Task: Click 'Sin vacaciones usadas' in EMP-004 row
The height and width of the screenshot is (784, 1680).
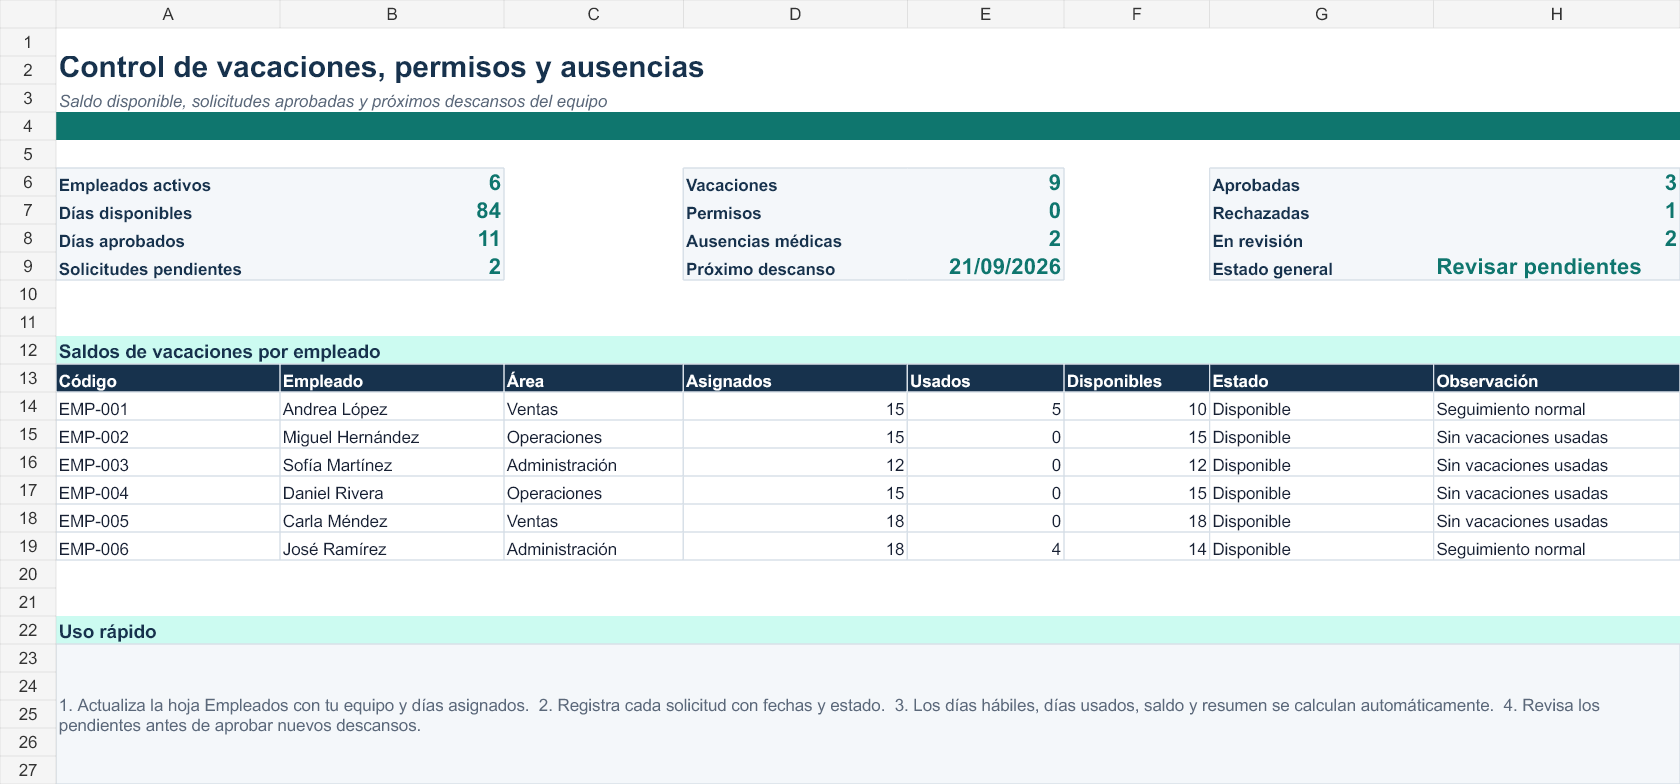Action: 1521,493
